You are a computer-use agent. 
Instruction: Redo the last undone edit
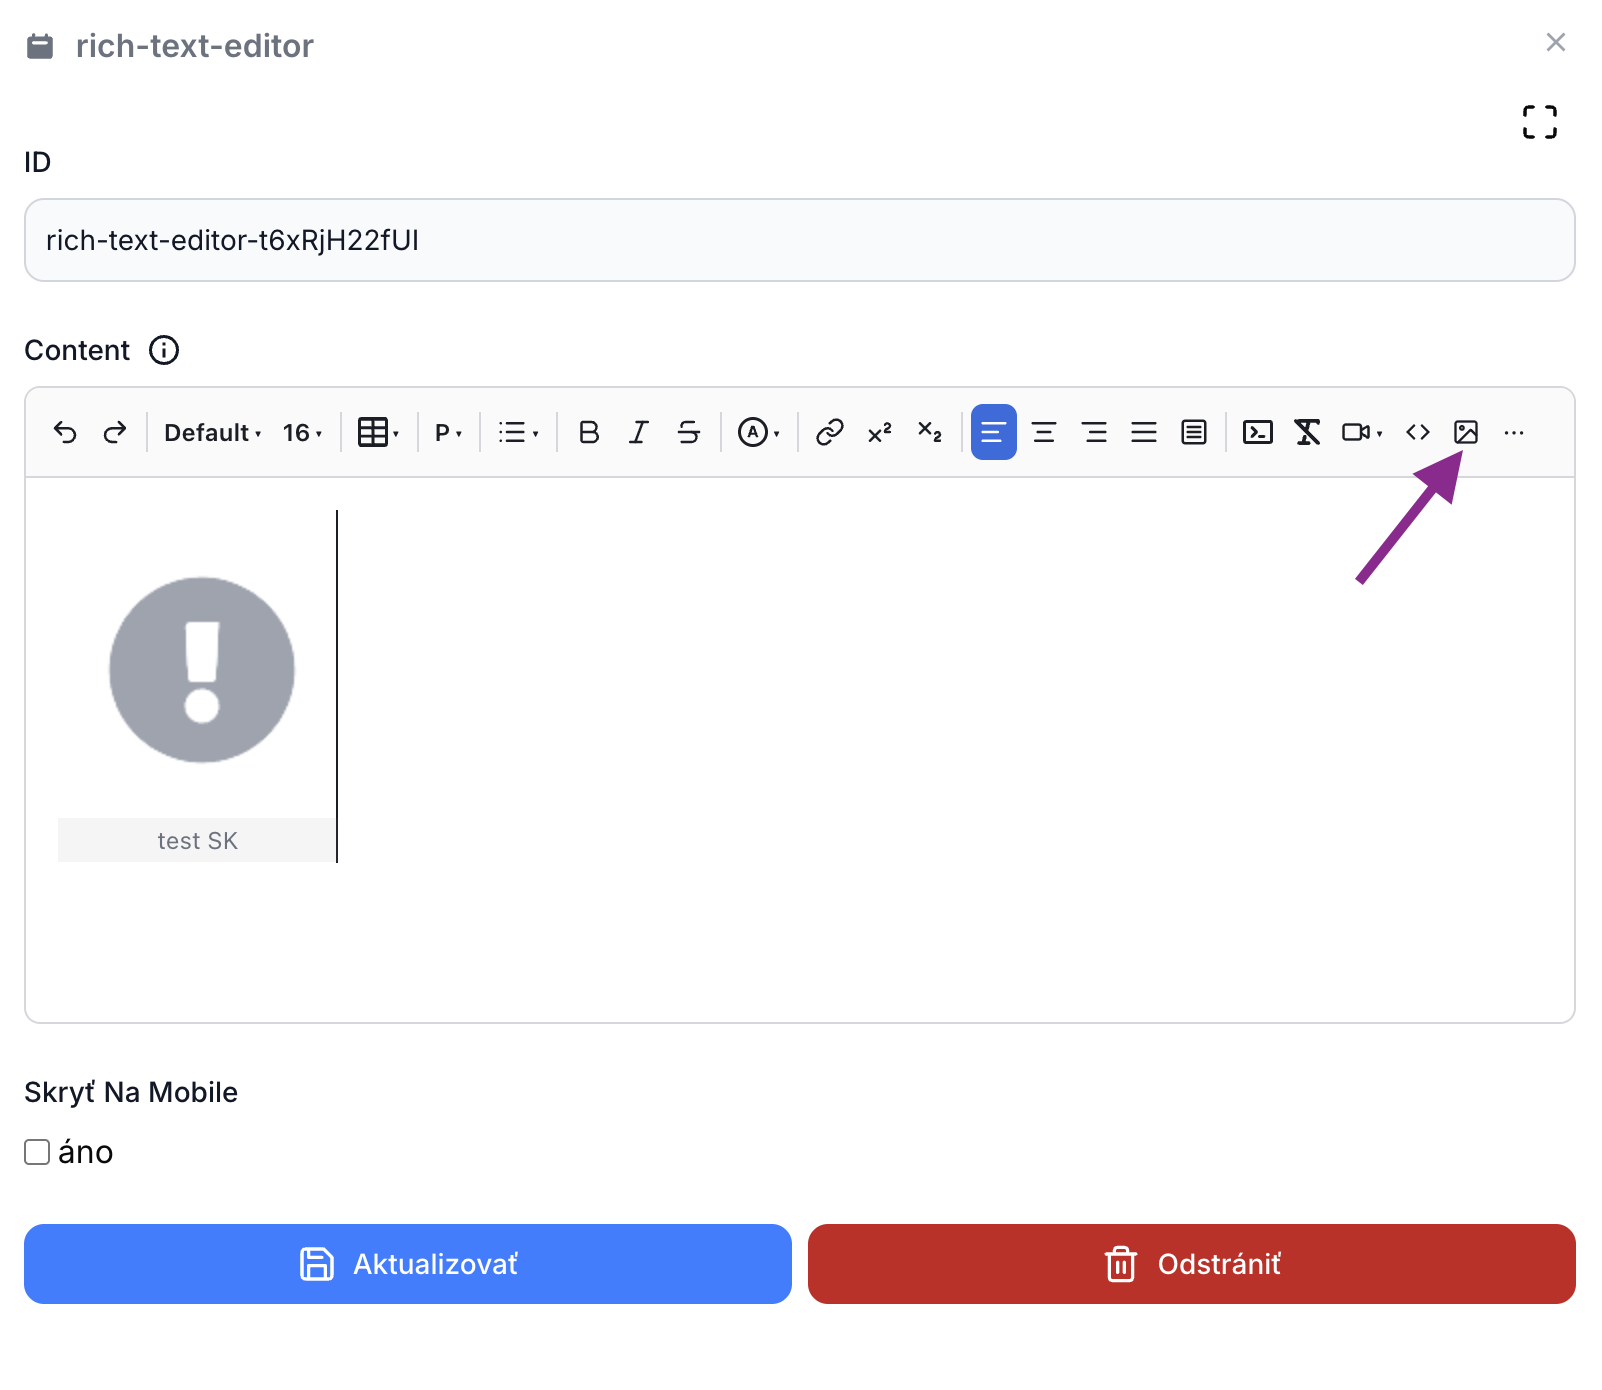115,432
